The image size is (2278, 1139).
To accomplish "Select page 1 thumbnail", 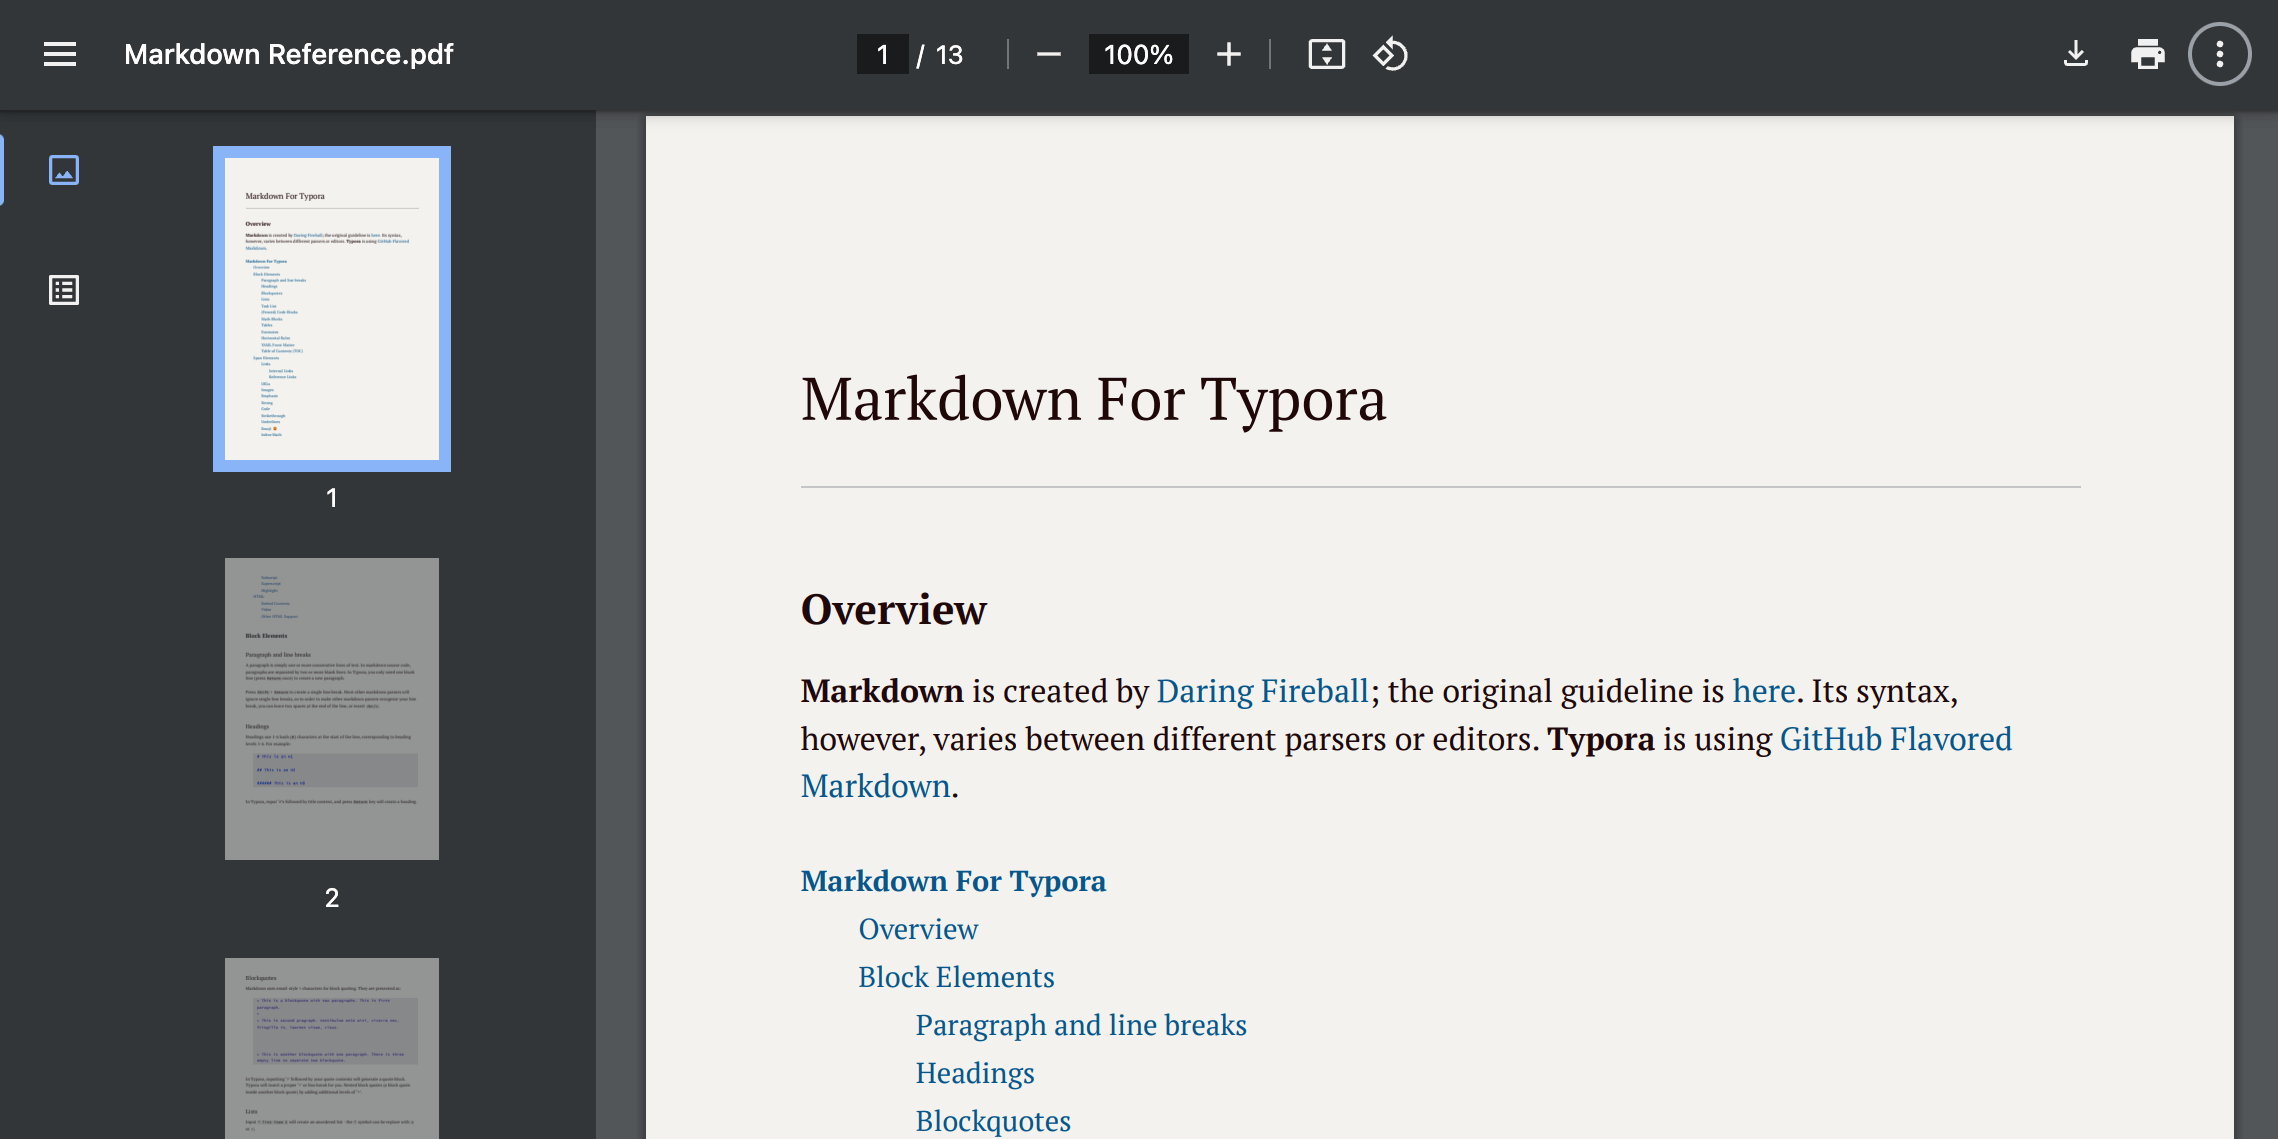I will [x=332, y=308].
